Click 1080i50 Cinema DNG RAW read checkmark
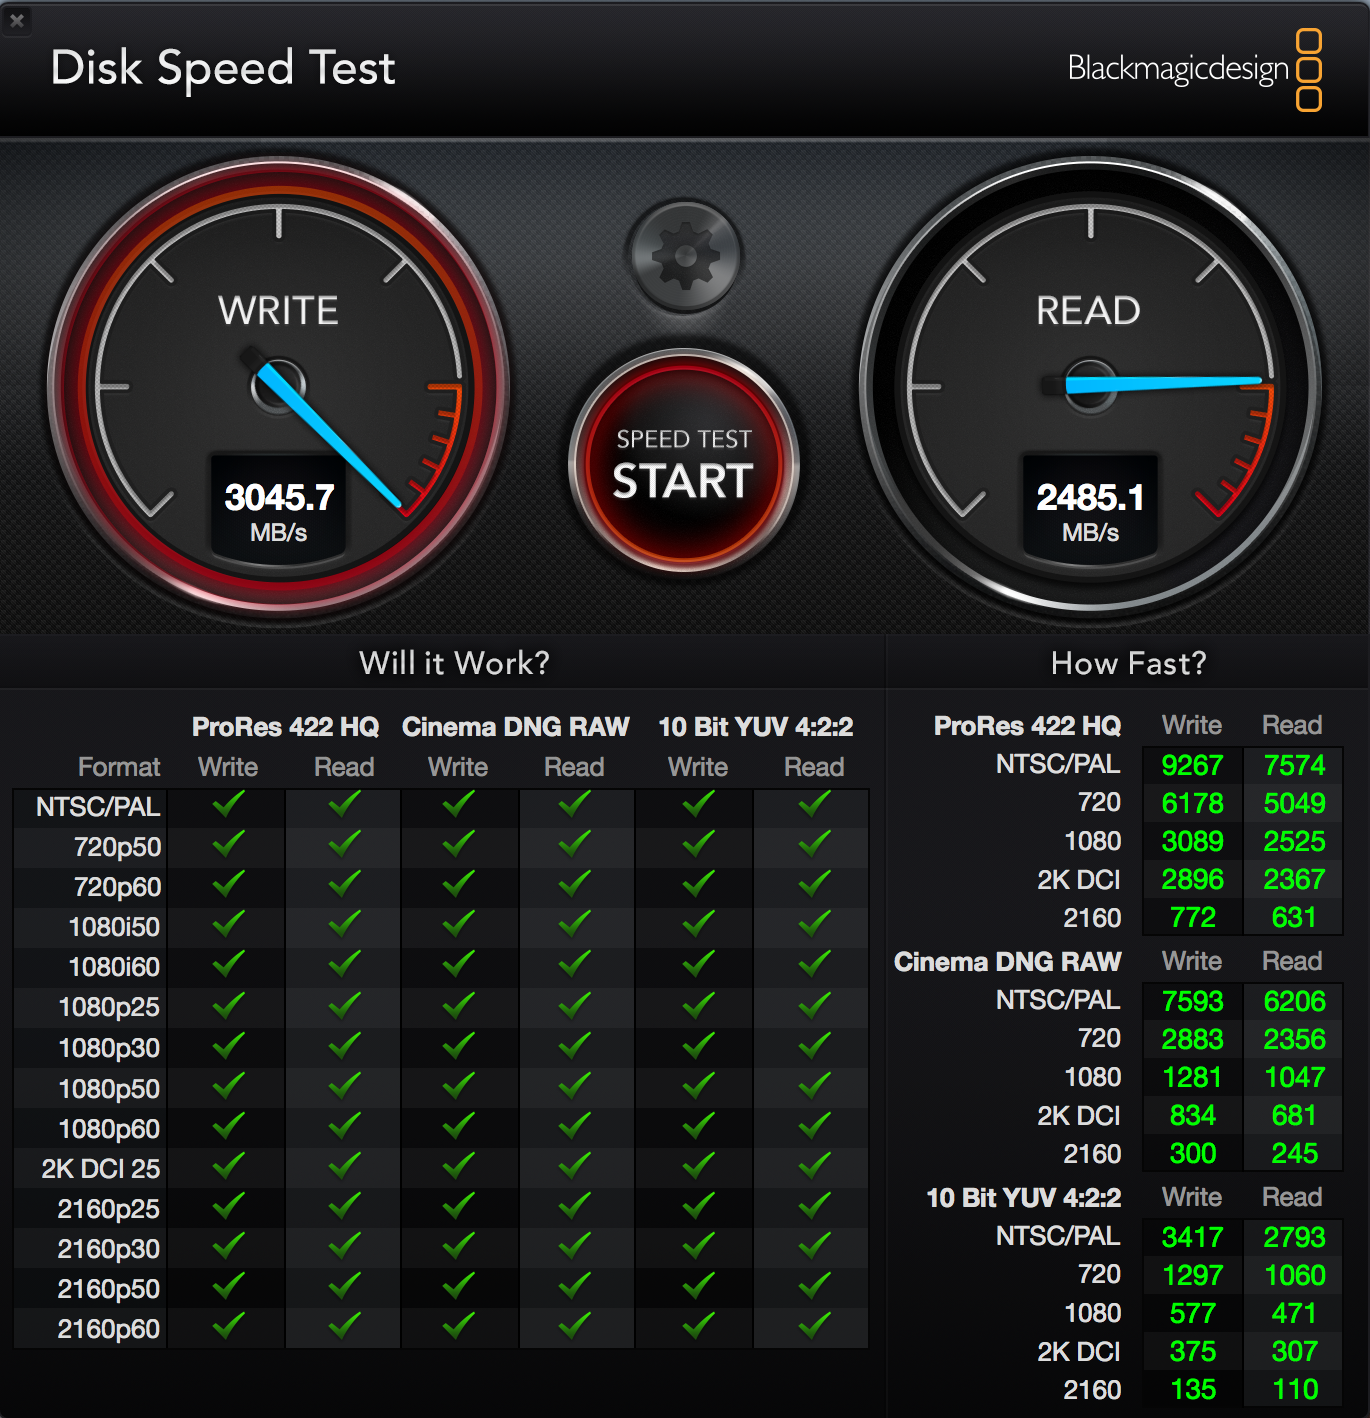Viewport: 1370px width, 1418px height. (574, 924)
